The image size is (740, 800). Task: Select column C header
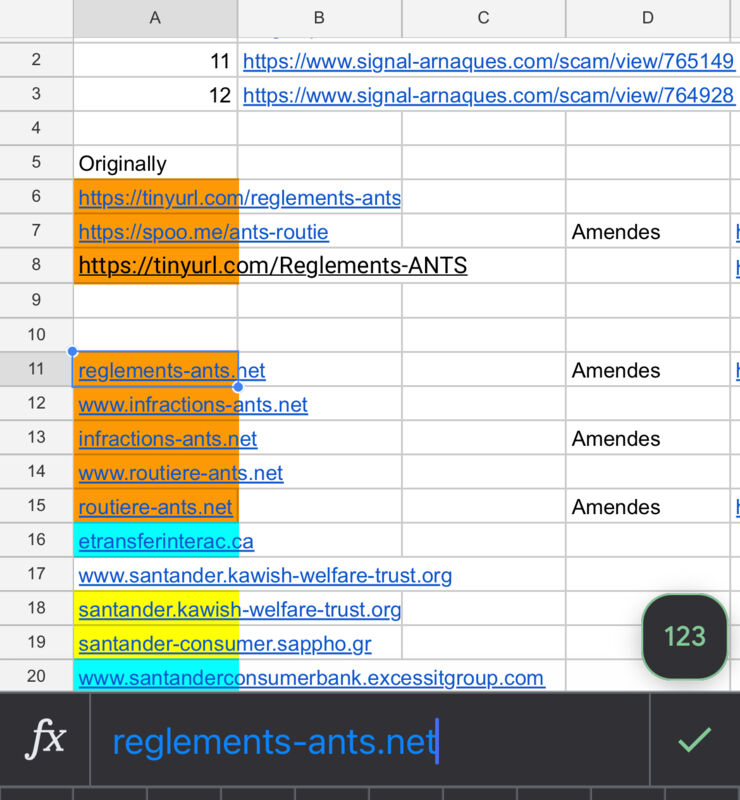(x=483, y=18)
